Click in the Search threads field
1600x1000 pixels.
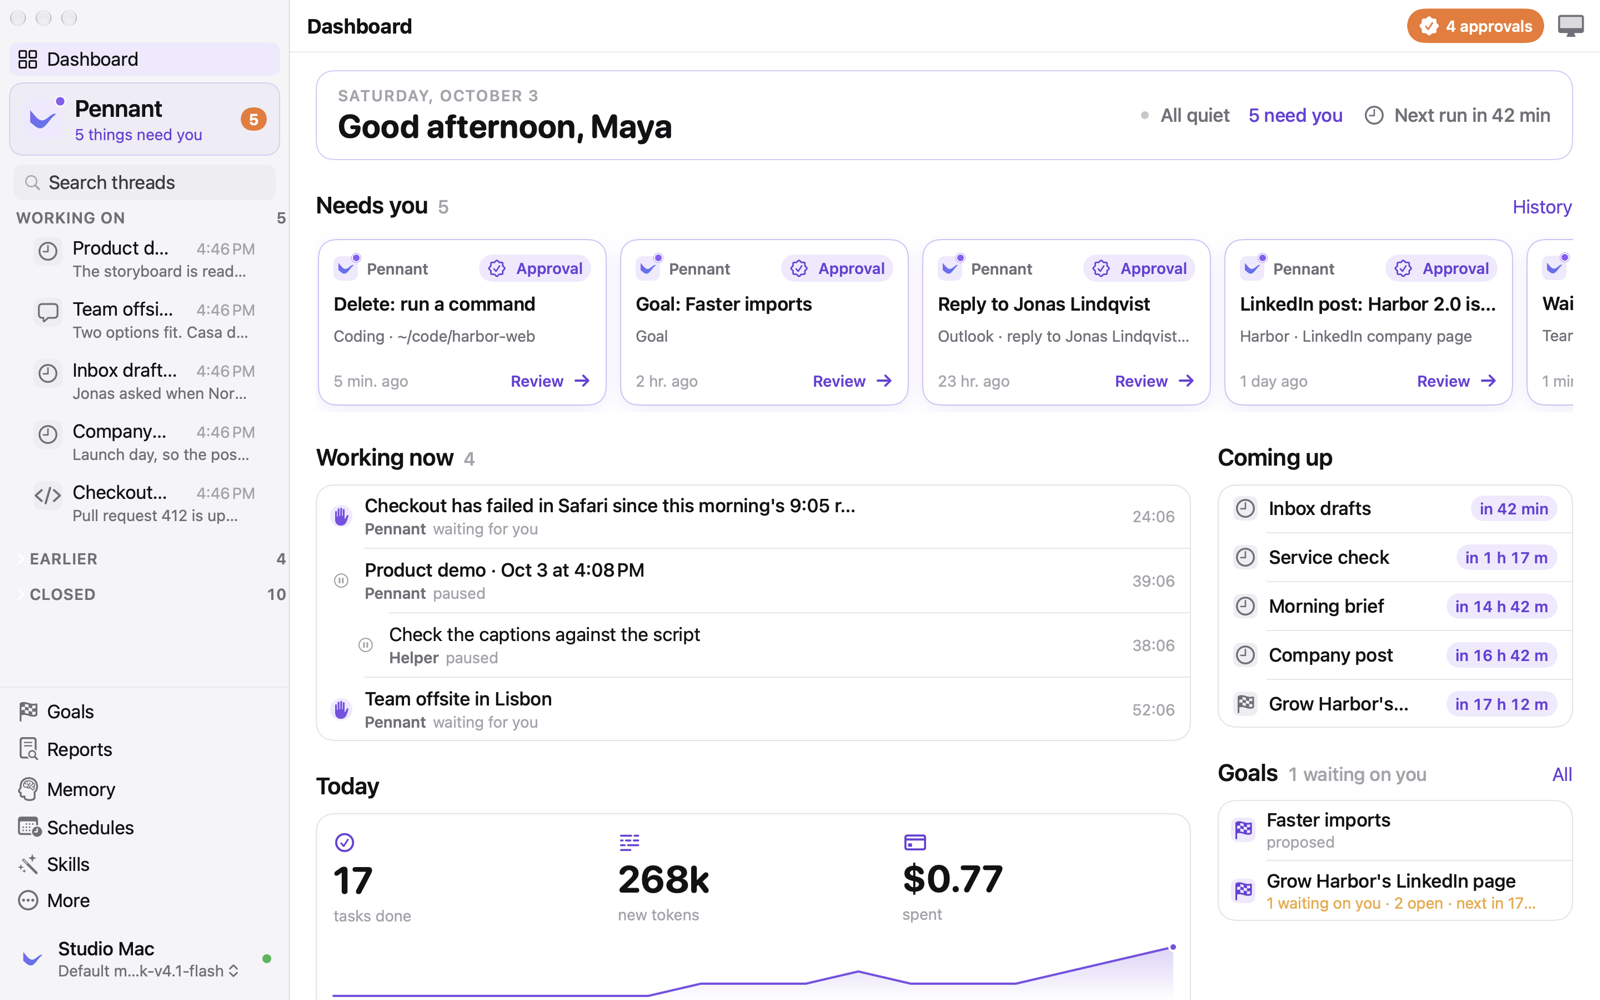pyautogui.click(x=145, y=182)
